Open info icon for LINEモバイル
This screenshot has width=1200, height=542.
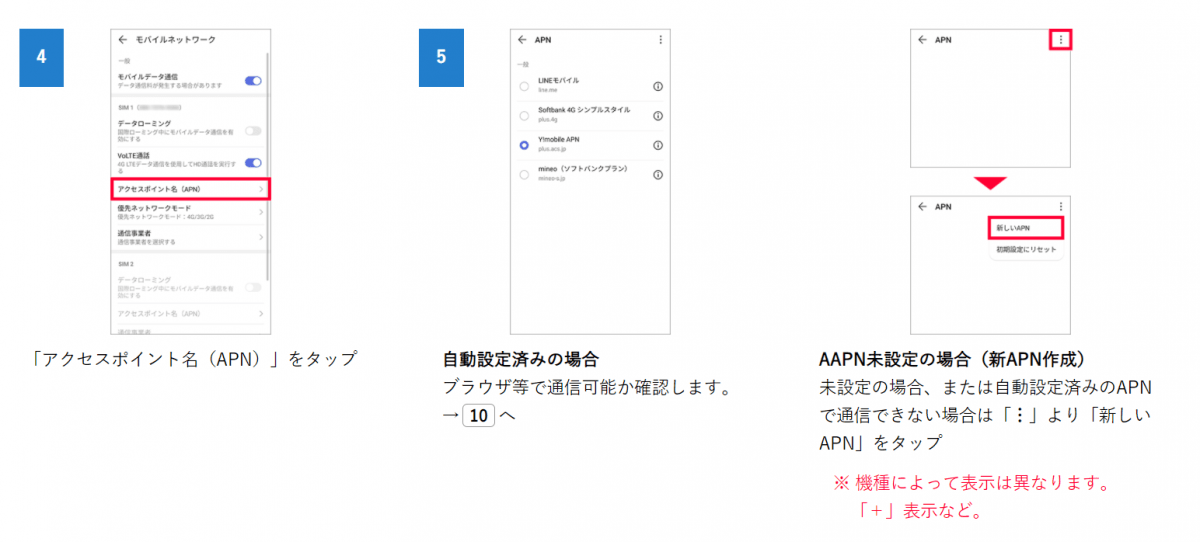(x=658, y=86)
